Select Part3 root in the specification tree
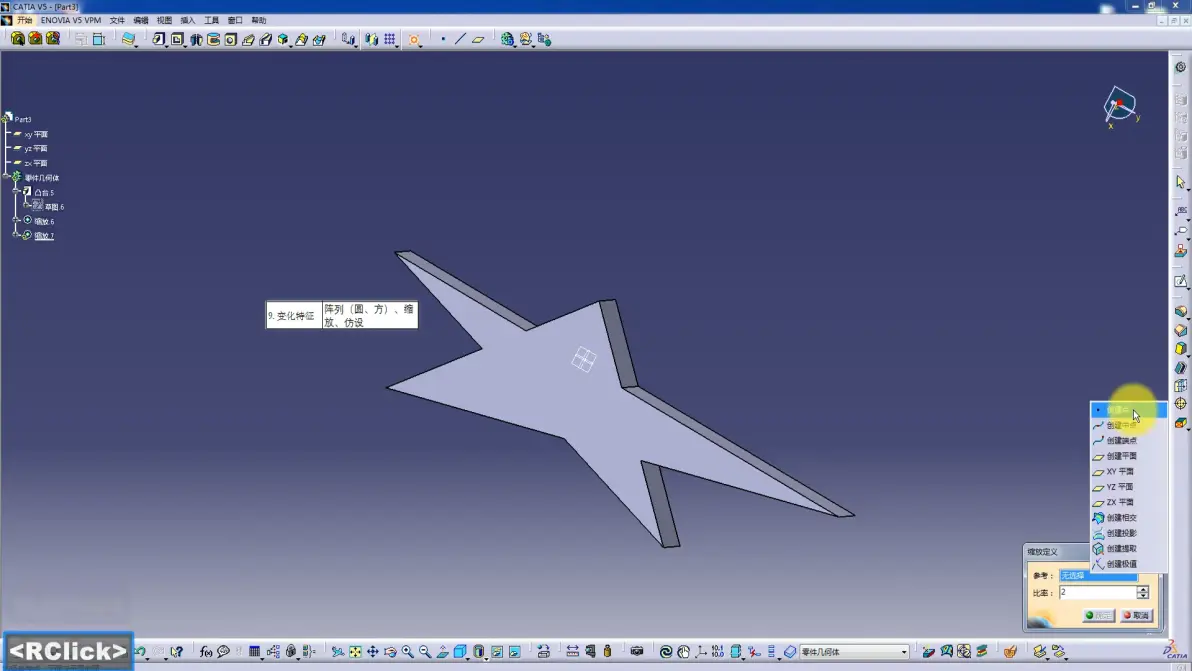Viewport: 1192px width, 671px height. [23, 119]
